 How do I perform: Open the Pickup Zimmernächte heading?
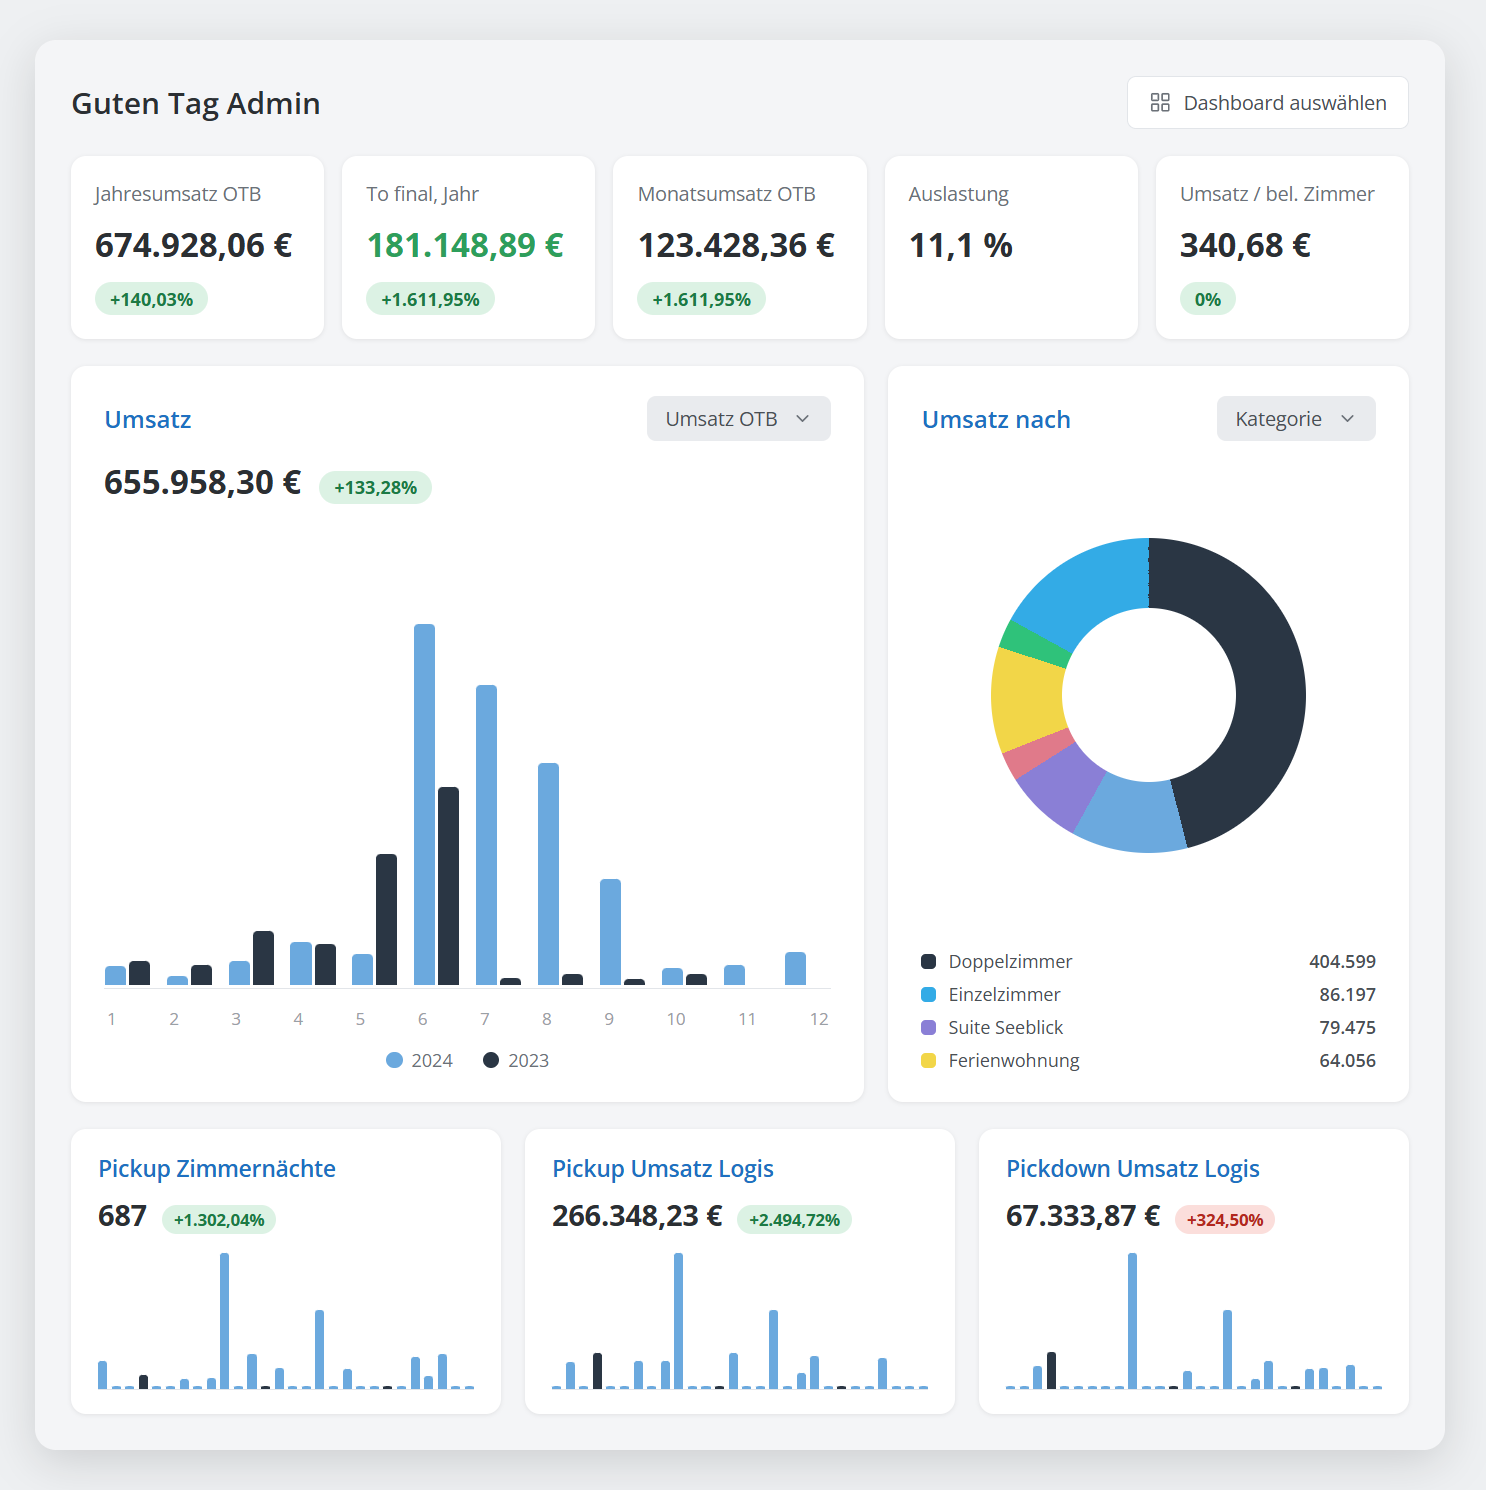[x=217, y=1168]
